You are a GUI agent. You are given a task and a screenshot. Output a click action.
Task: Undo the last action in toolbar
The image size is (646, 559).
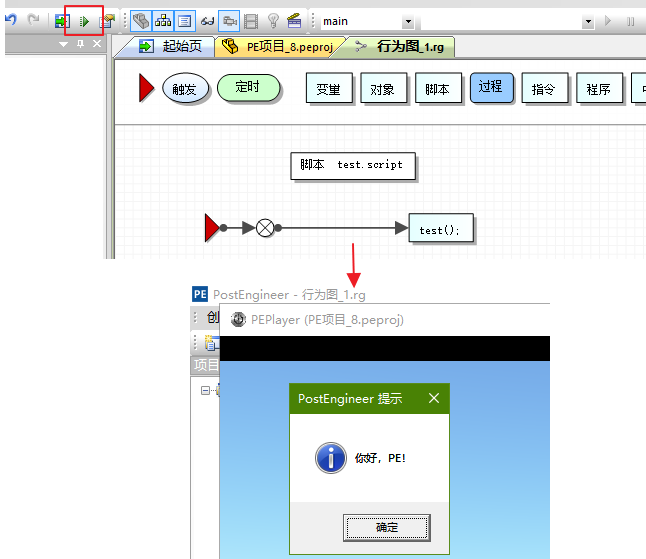[11, 20]
